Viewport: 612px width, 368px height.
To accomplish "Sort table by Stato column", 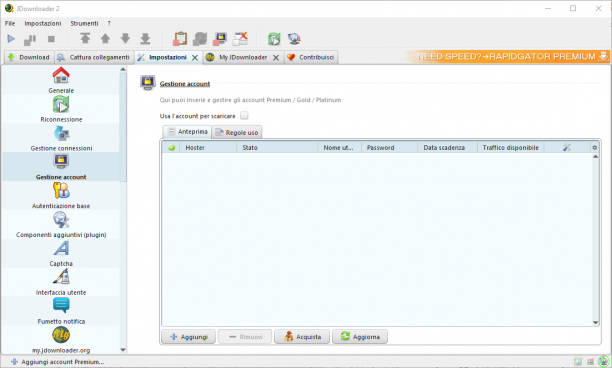I will (278, 148).
